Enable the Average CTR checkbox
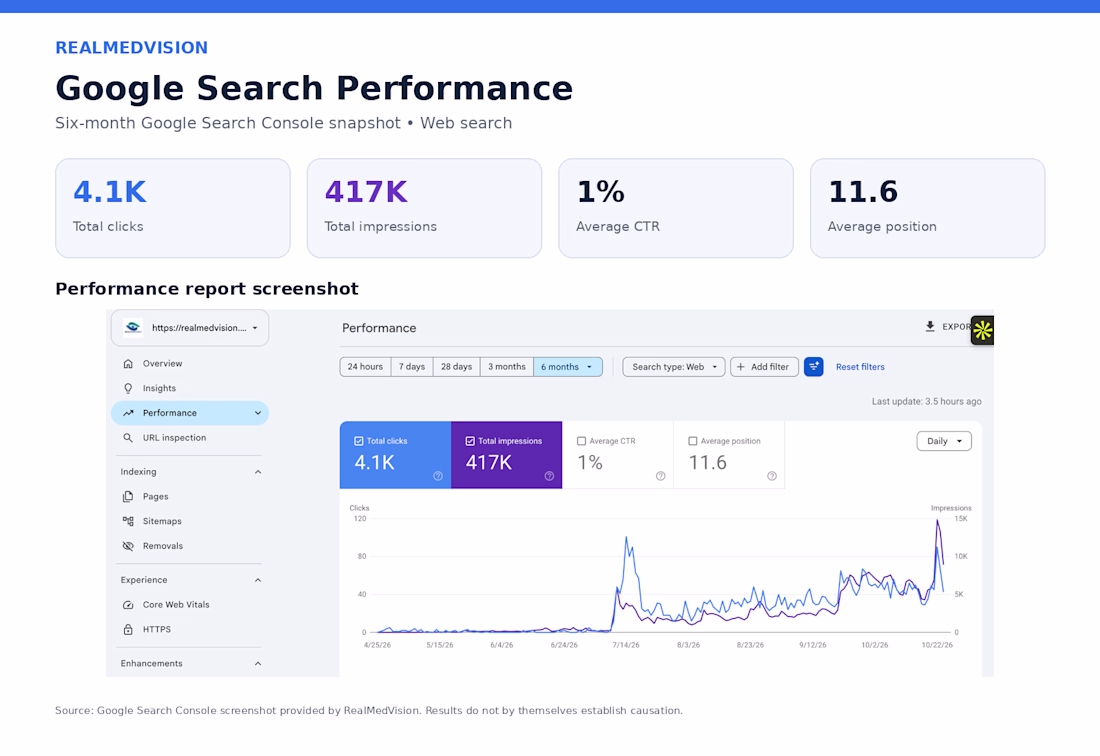1100x756 pixels. tap(581, 441)
